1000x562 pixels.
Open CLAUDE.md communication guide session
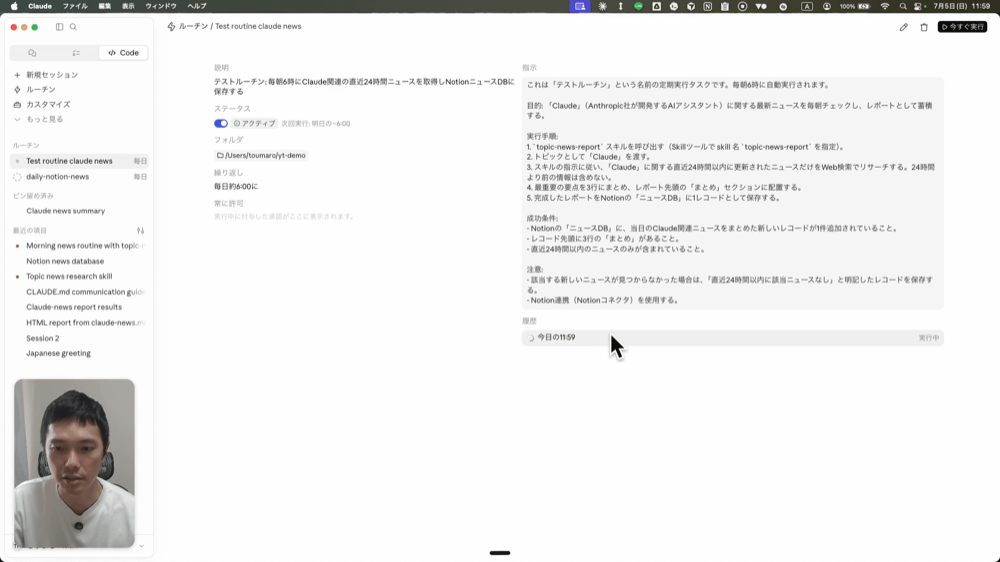tap(85, 292)
